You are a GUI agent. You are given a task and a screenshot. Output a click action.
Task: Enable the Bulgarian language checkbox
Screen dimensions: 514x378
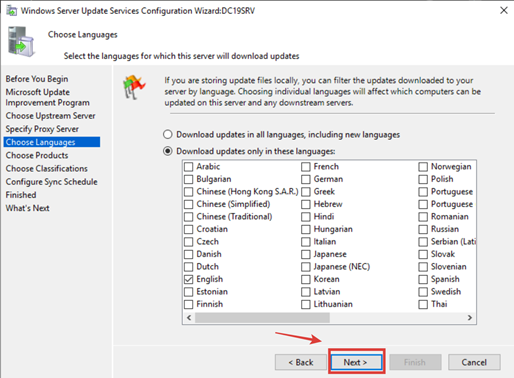pos(189,179)
